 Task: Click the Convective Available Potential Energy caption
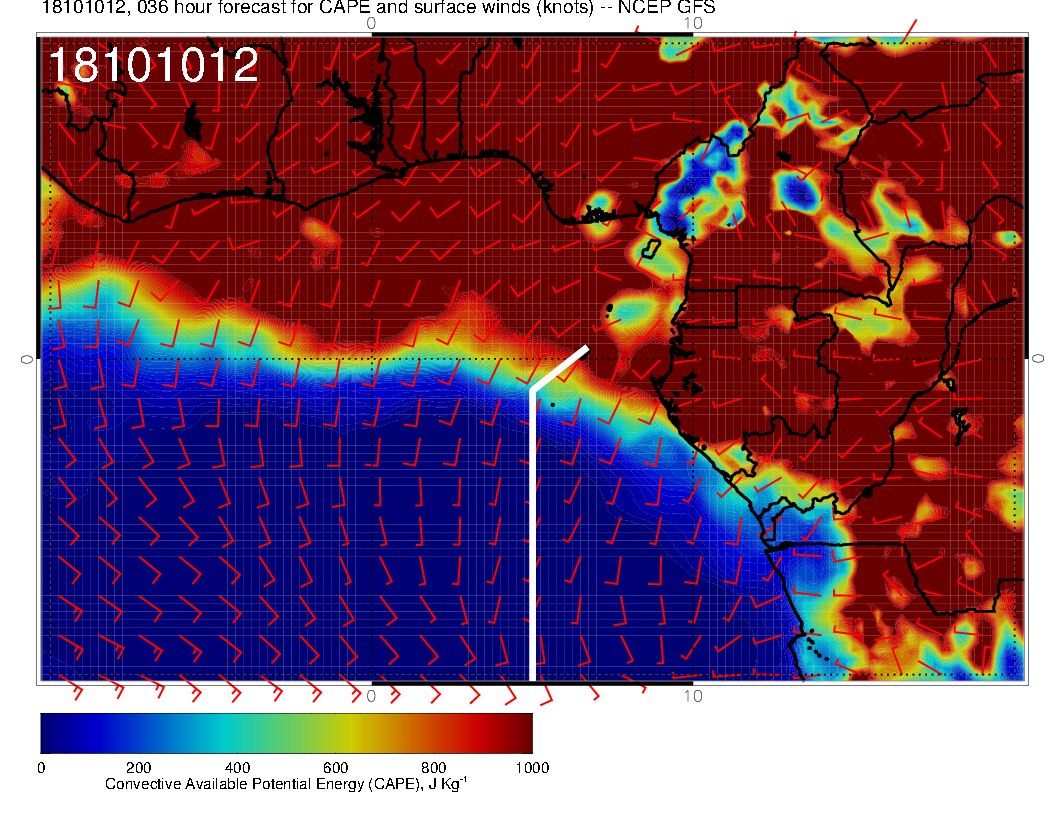coord(285,785)
